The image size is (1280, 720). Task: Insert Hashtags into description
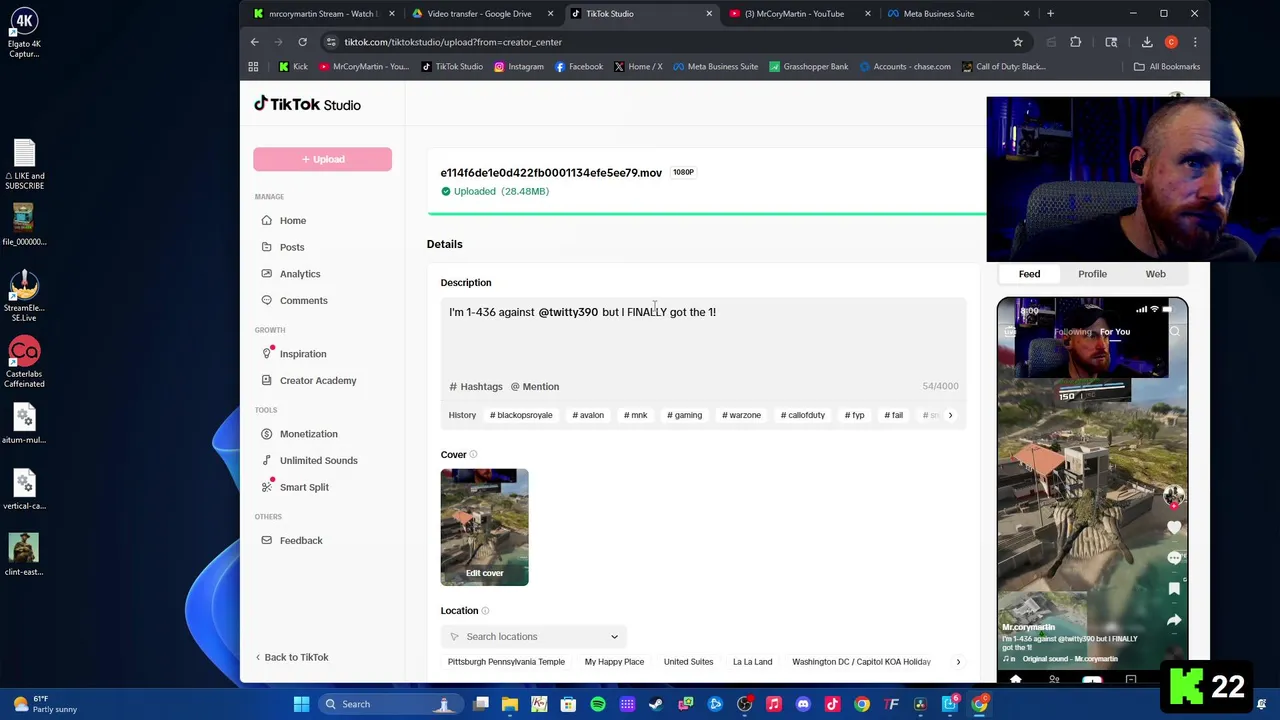[476, 387]
